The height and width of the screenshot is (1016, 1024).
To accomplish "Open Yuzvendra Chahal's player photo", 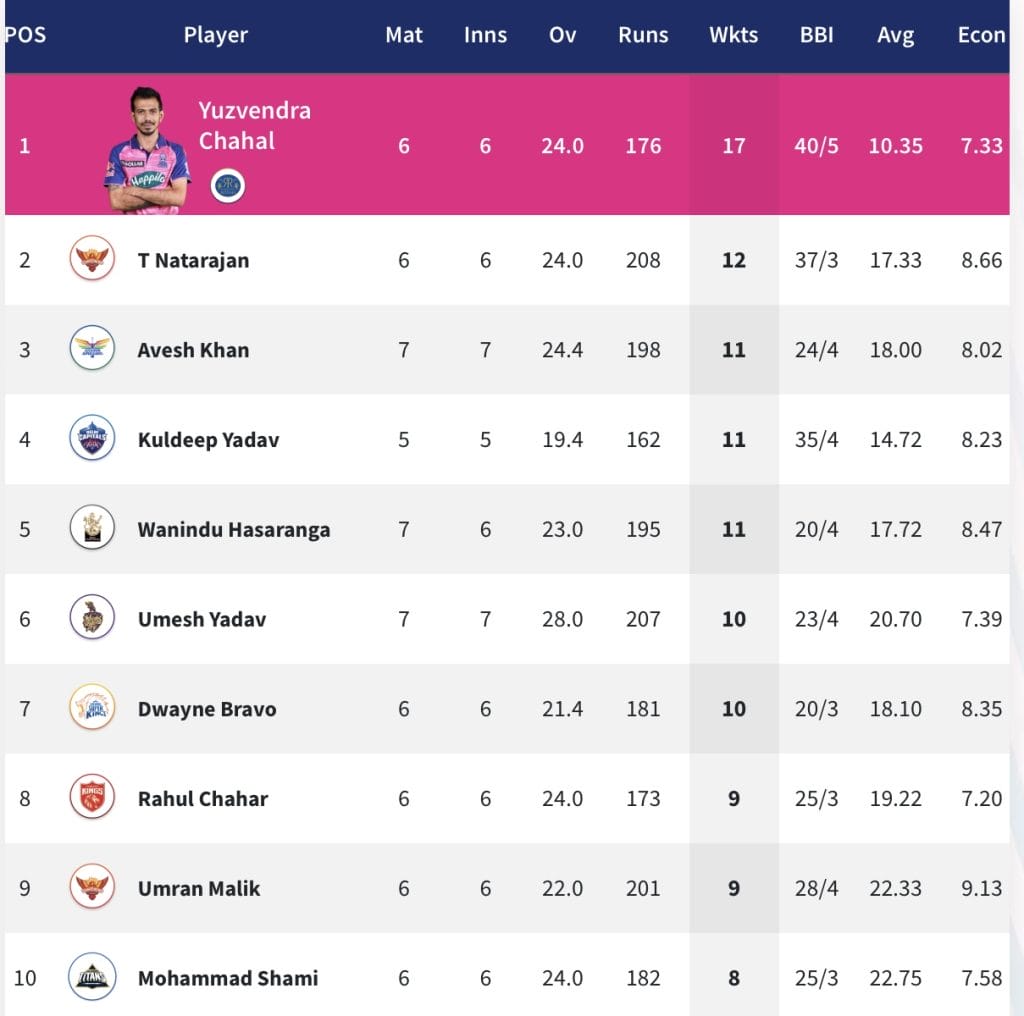I will tap(146, 150).
